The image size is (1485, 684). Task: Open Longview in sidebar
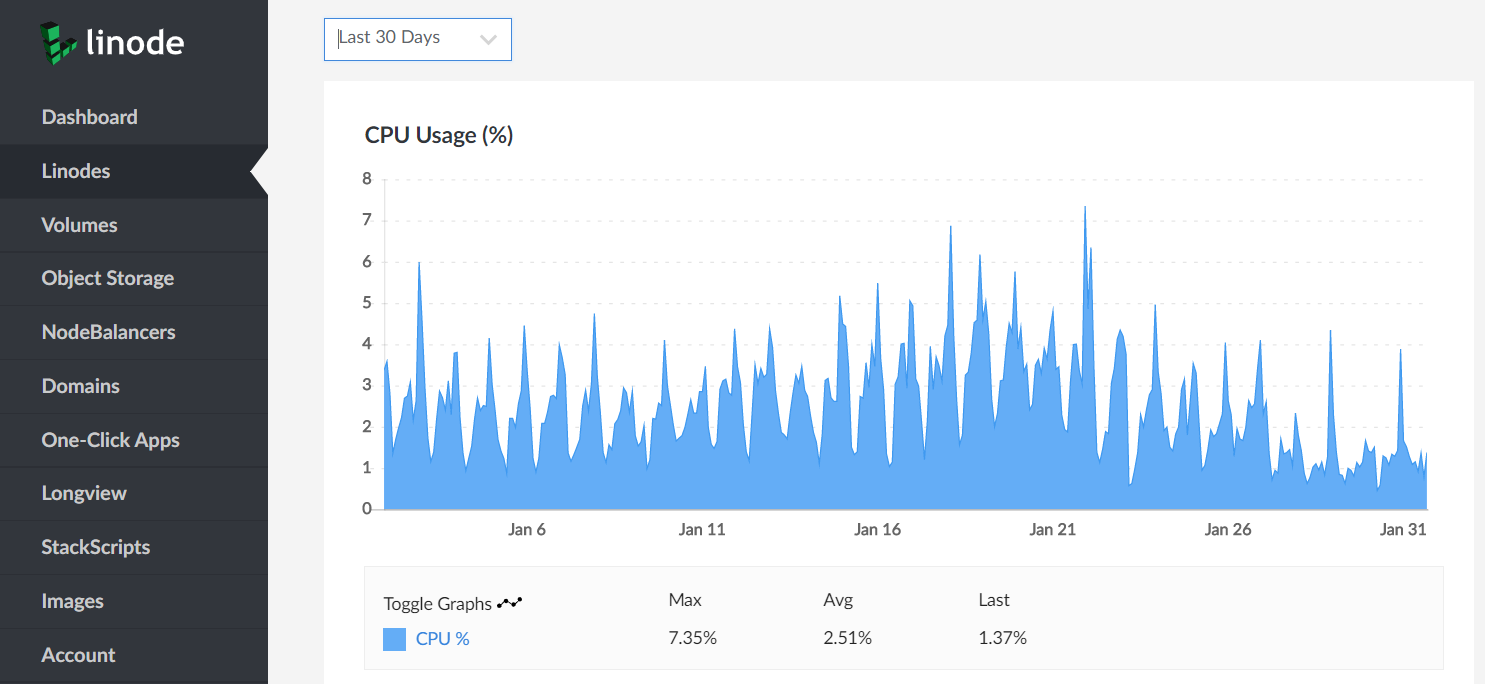[84, 493]
